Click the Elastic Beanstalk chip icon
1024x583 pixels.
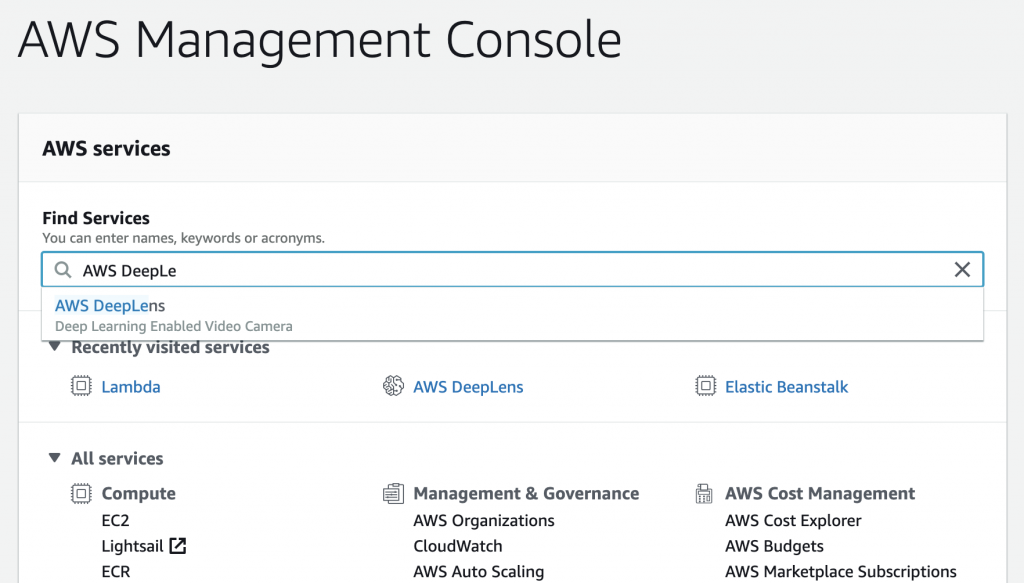pos(705,386)
